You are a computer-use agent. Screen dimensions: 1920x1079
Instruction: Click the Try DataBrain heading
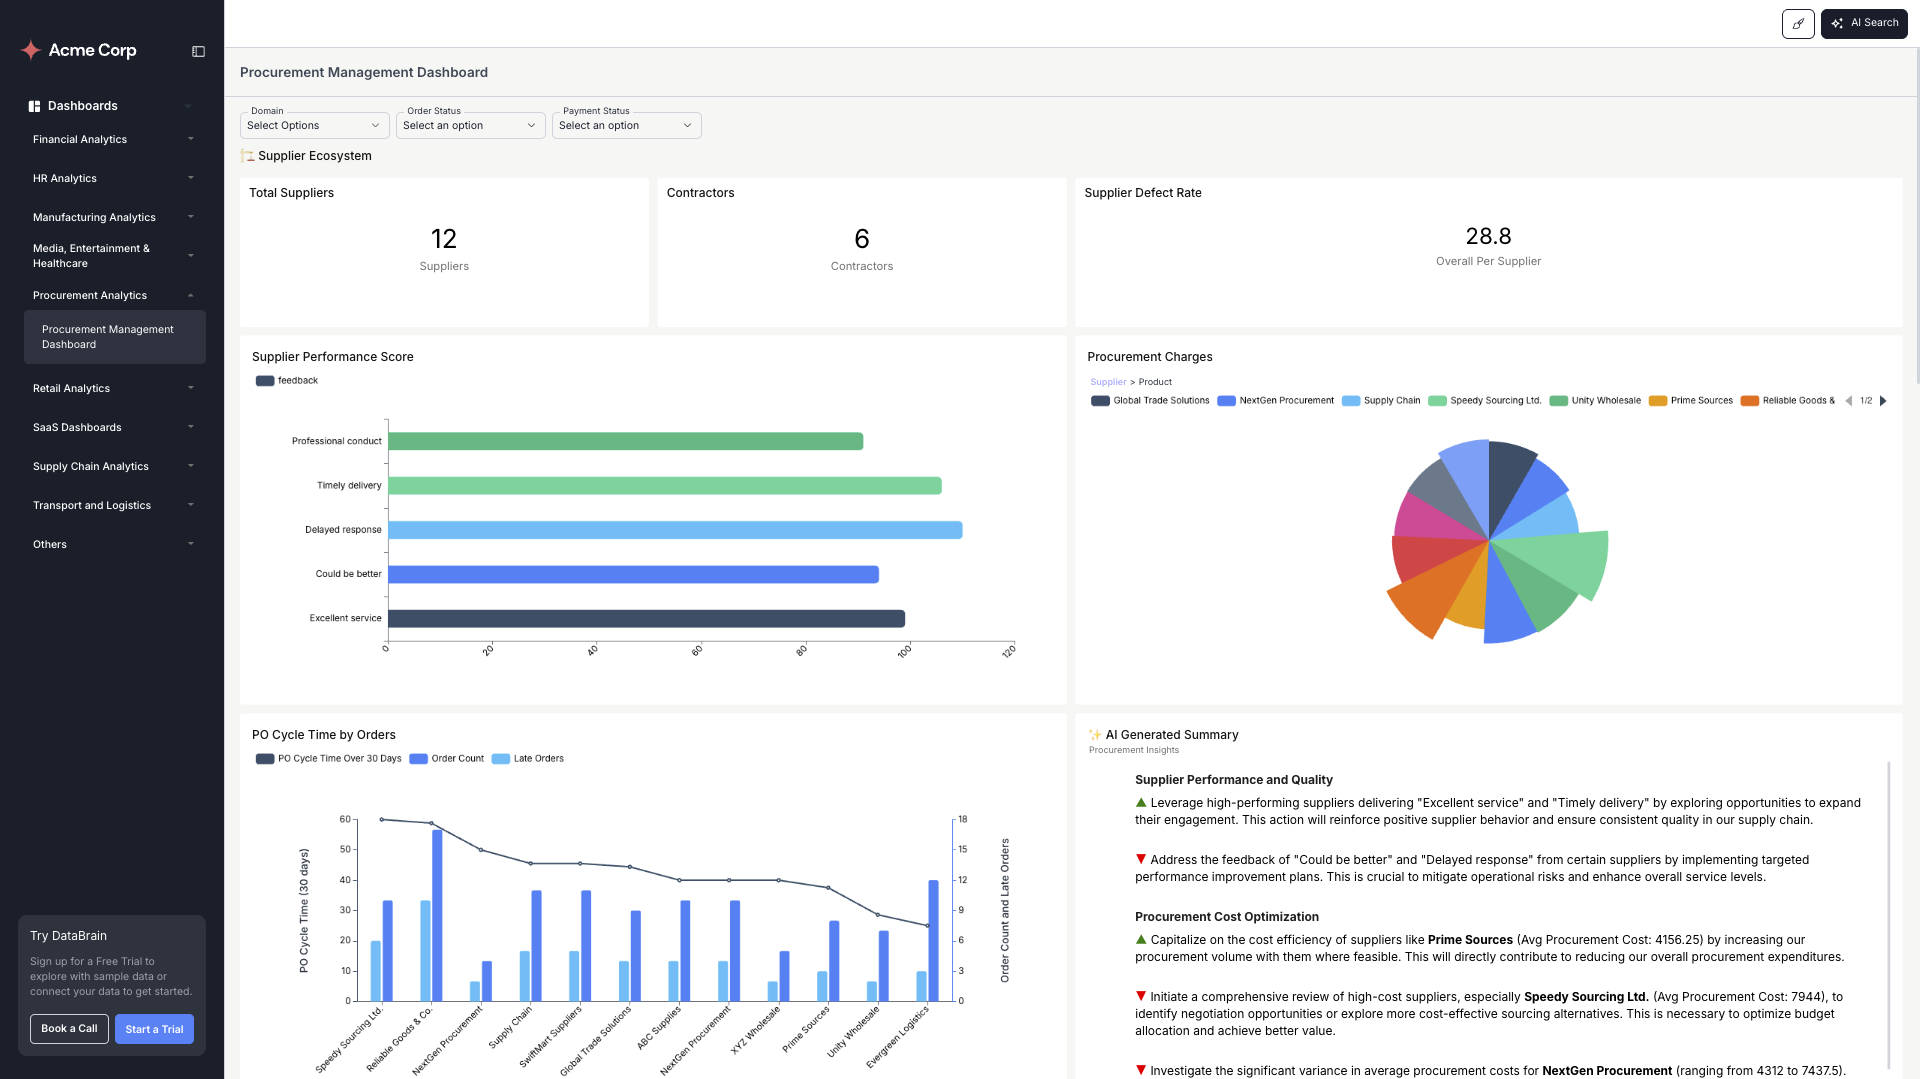(x=68, y=936)
